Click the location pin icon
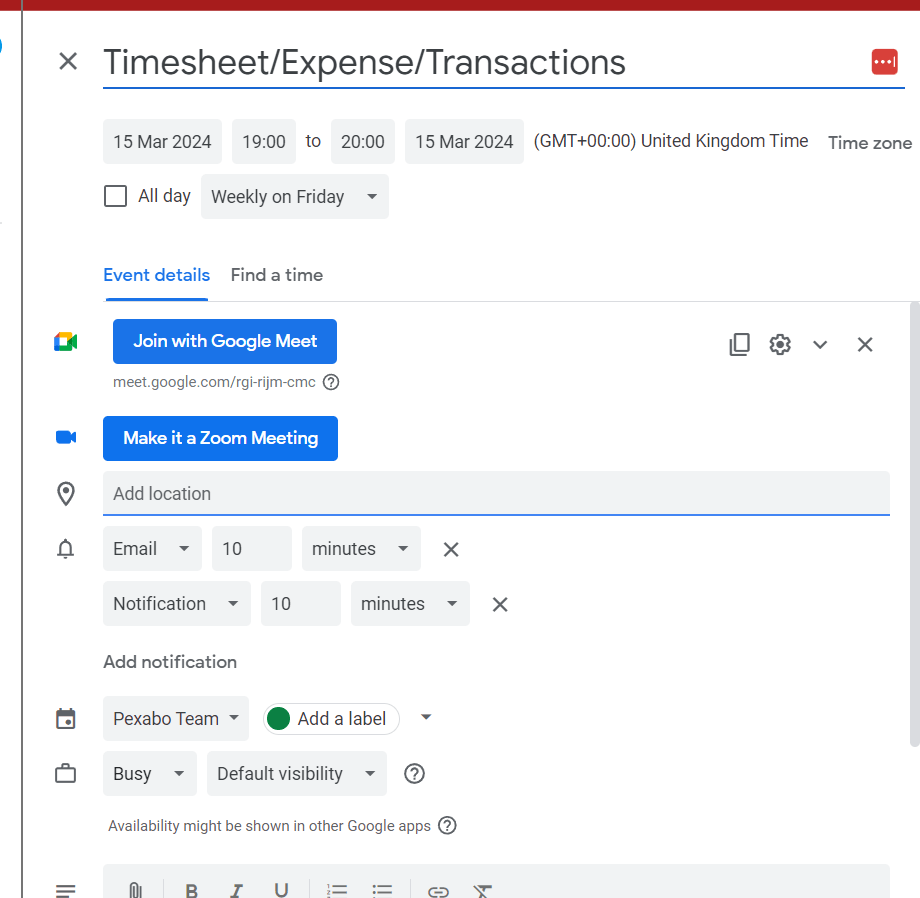The width and height of the screenshot is (920, 898). click(x=66, y=494)
